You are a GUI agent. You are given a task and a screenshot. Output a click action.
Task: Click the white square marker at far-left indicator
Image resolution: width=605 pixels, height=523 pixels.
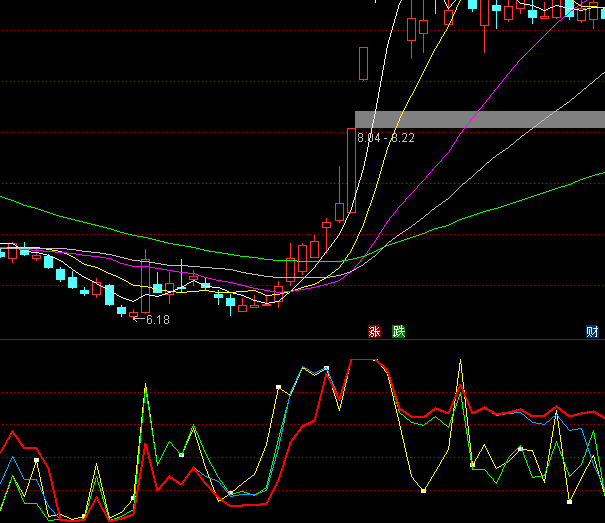point(36,460)
